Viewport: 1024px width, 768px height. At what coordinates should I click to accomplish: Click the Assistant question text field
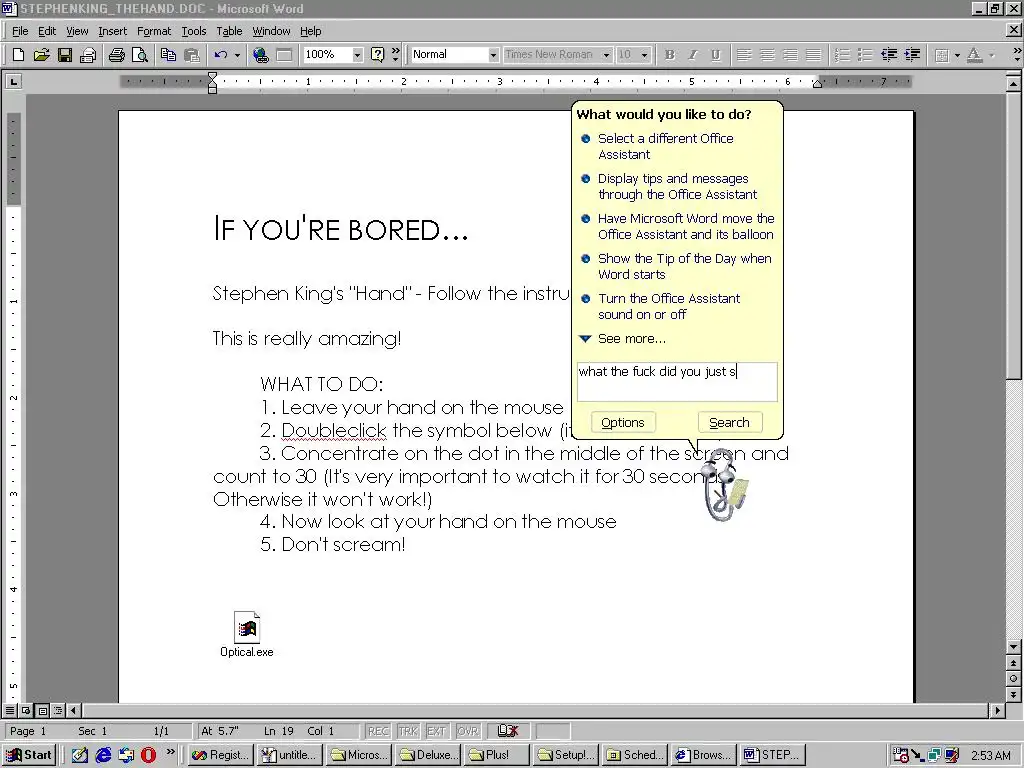(677, 381)
